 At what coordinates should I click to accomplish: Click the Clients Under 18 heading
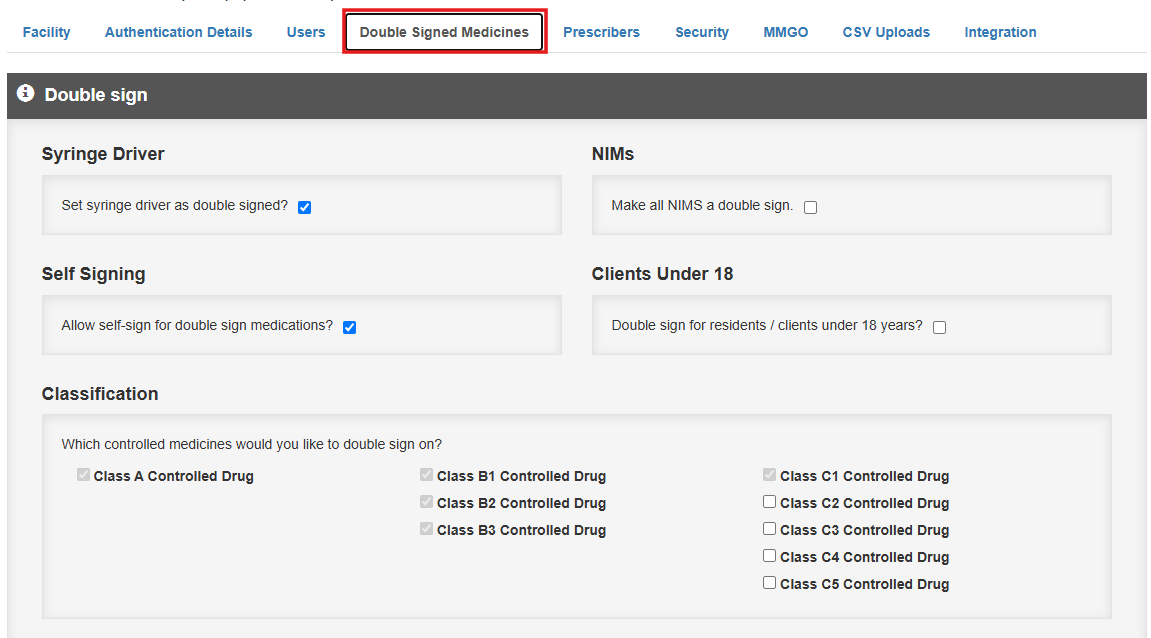(x=662, y=274)
